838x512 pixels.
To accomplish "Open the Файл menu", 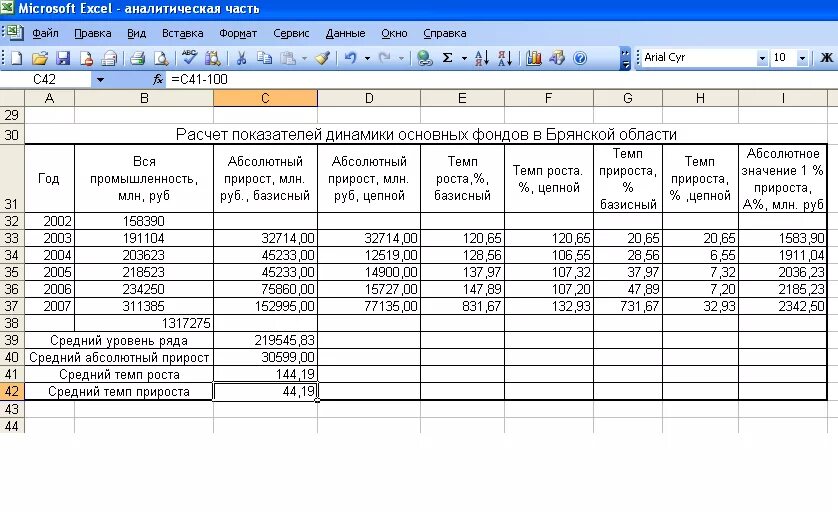I will point(45,33).
